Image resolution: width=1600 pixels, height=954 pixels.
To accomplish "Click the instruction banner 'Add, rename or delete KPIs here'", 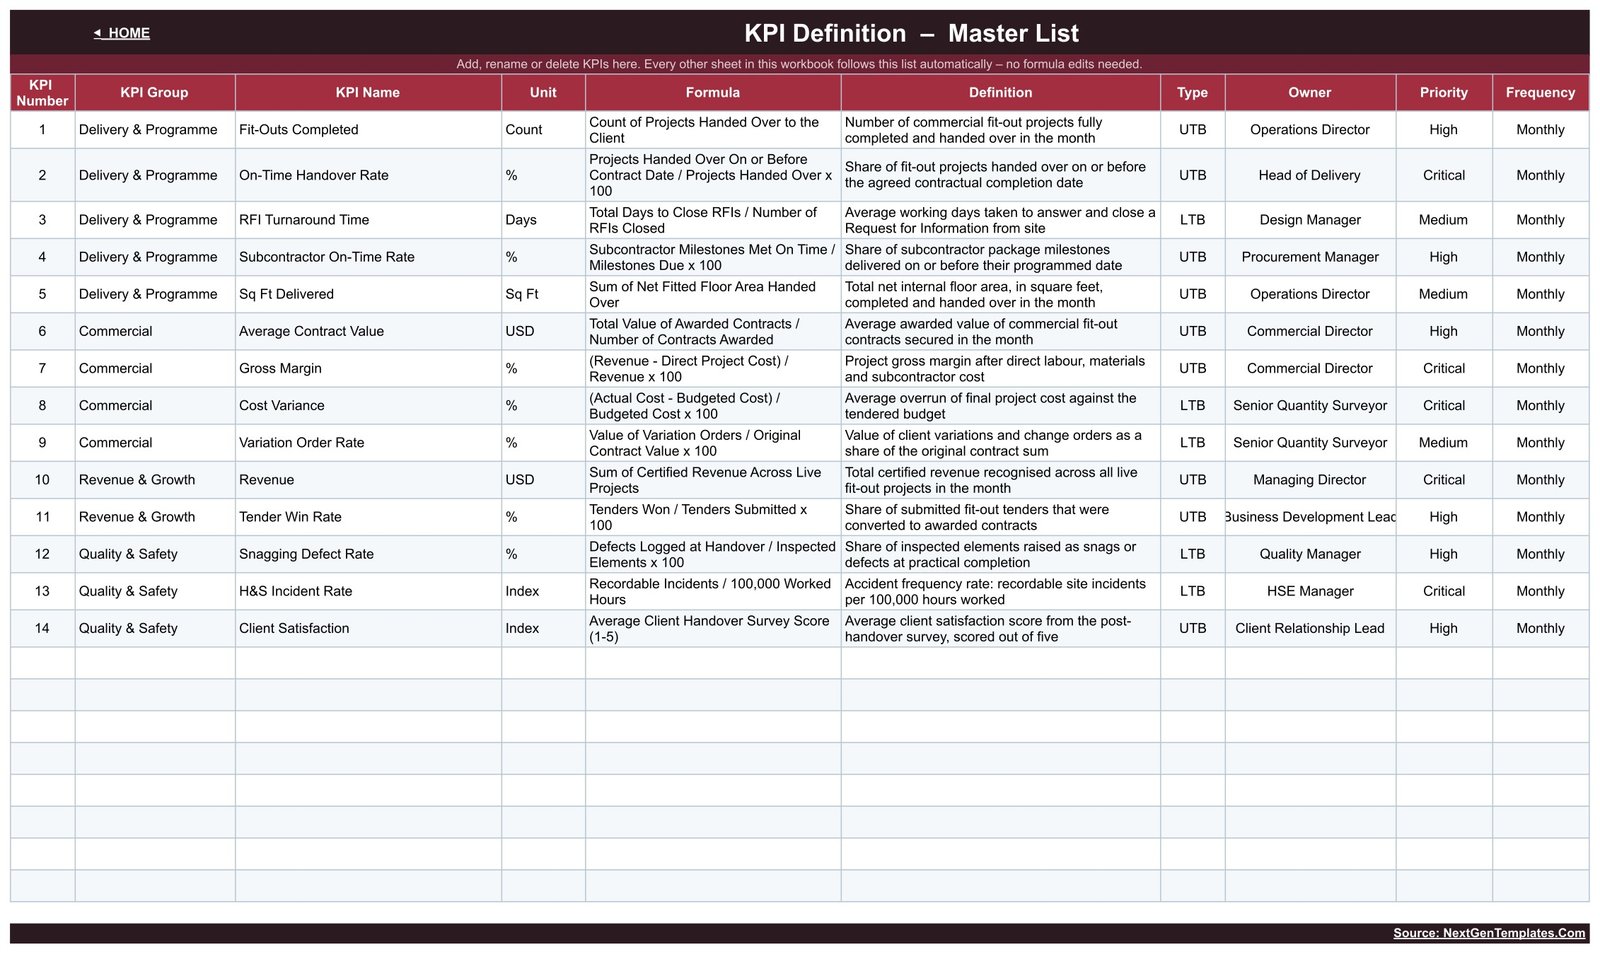I will 799,64.
